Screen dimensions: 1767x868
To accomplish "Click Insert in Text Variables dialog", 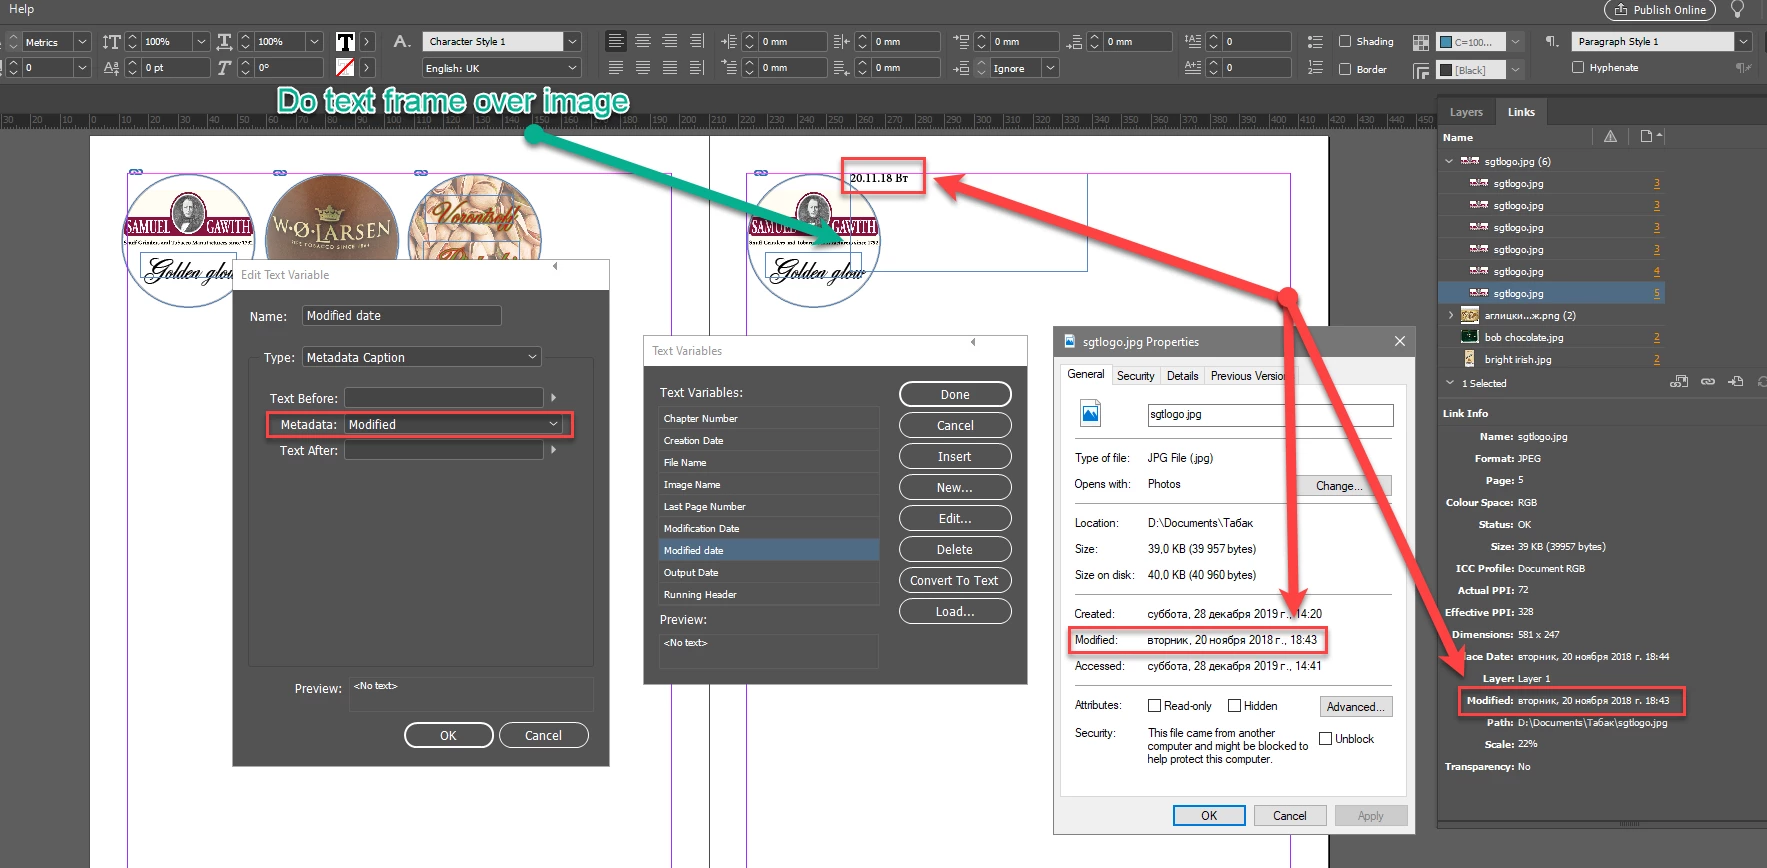I will [x=955, y=456].
